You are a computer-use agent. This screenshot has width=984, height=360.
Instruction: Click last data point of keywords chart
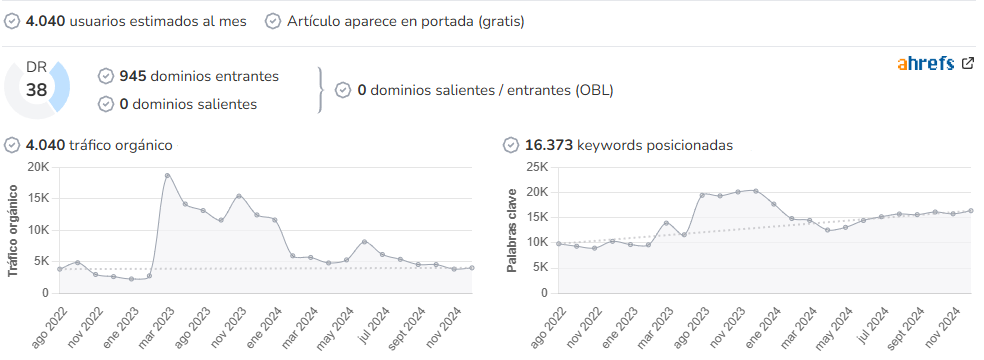coord(971,211)
